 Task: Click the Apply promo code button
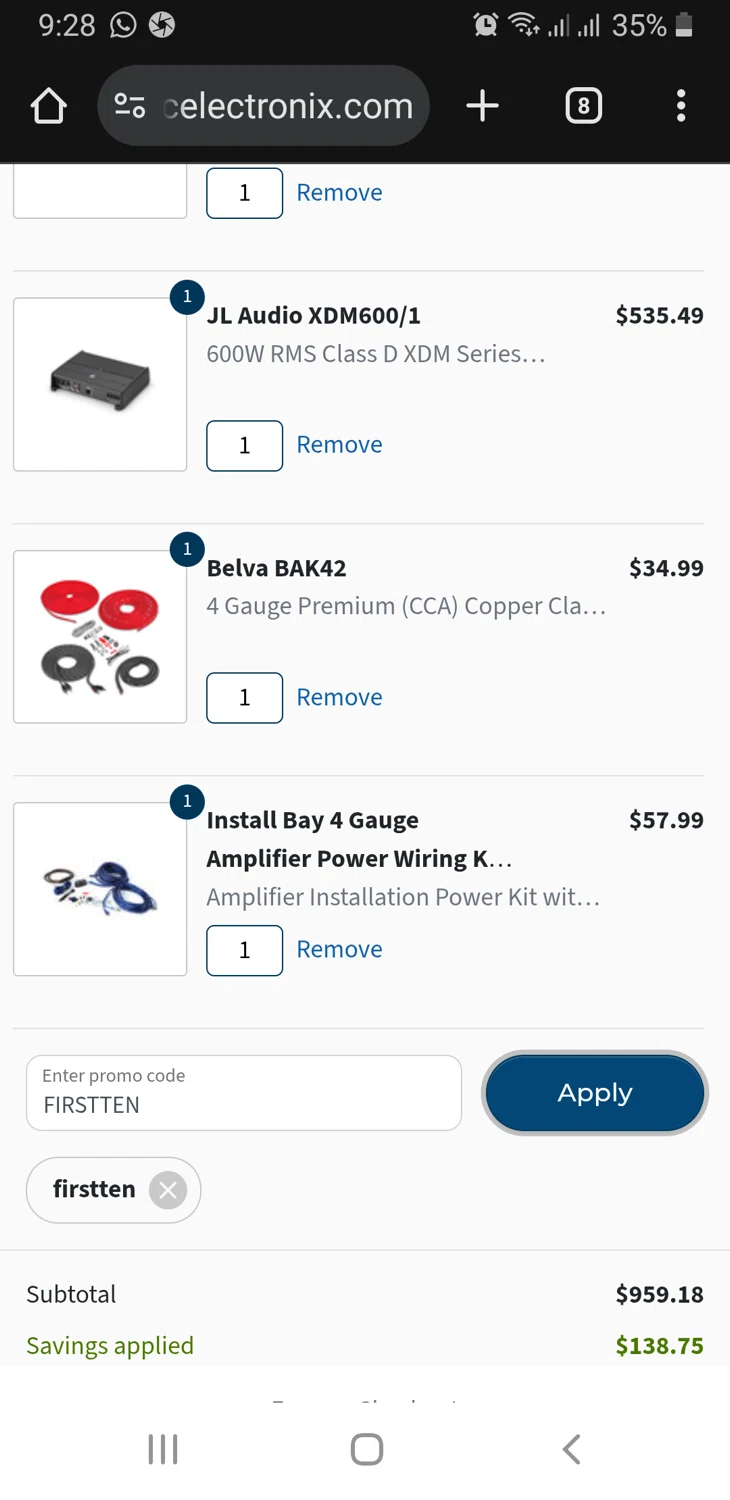[595, 1093]
